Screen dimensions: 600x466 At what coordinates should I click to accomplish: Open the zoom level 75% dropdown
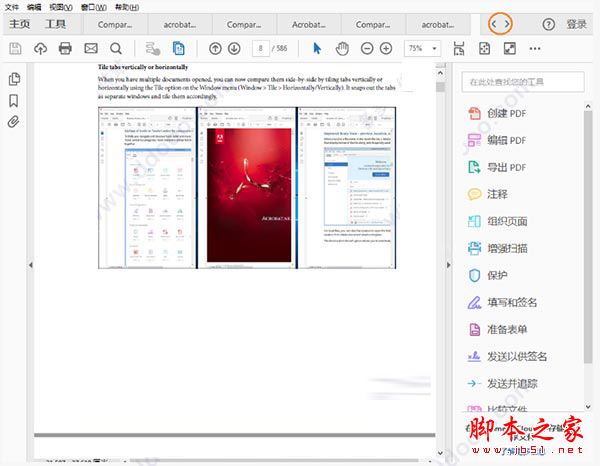point(422,49)
